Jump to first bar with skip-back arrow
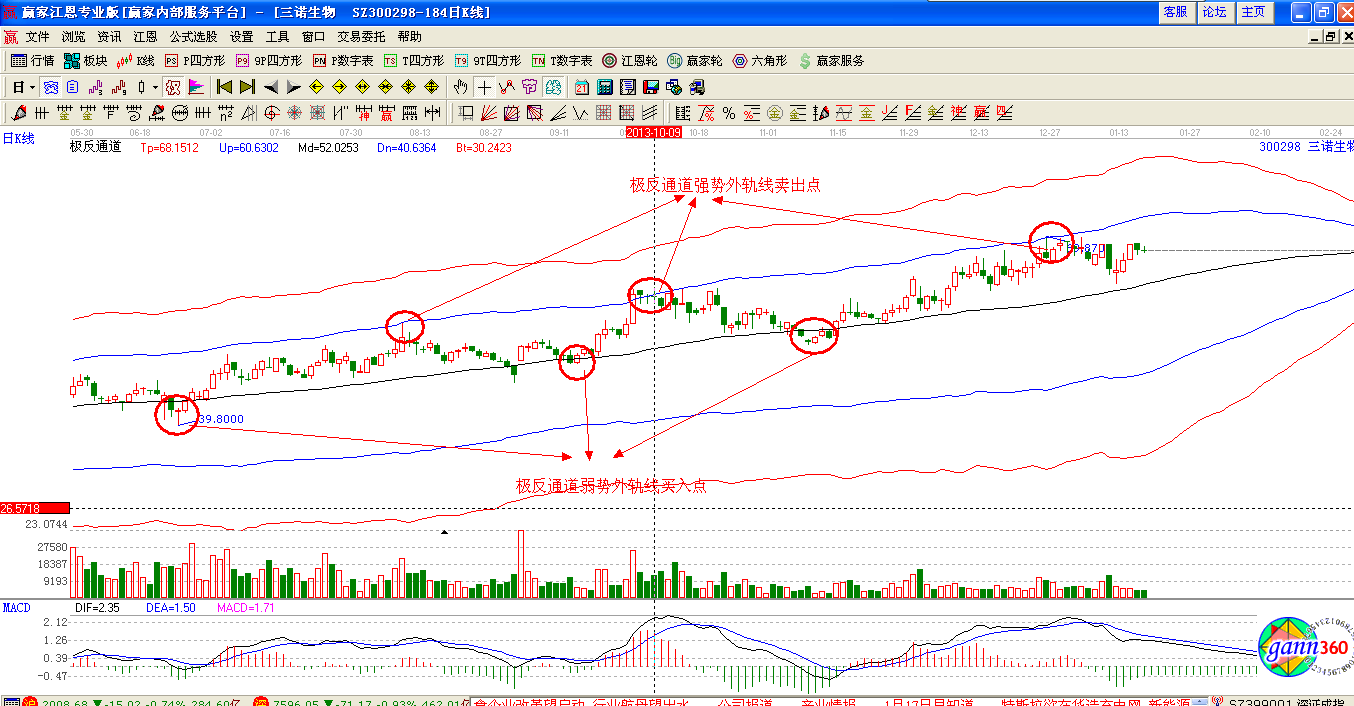 click(224, 87)
